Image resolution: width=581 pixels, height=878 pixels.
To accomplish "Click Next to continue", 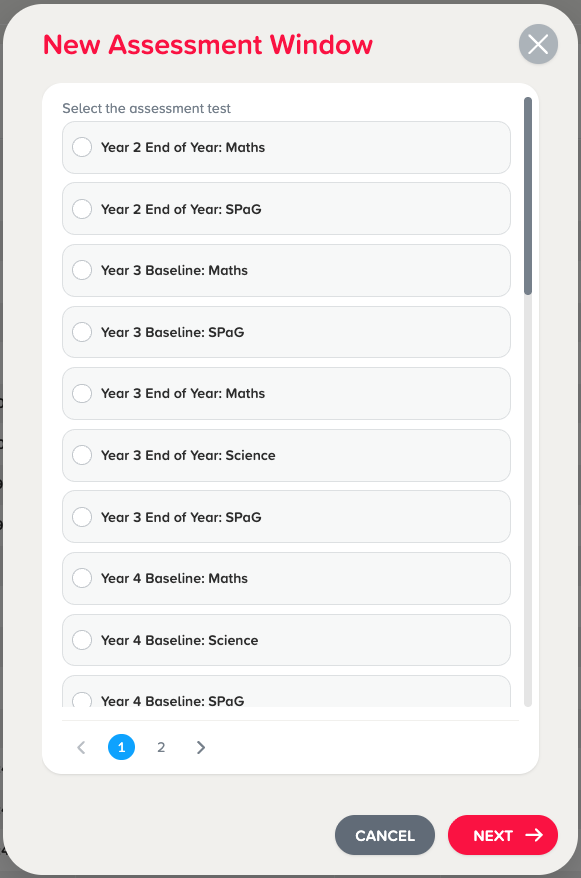I will click(503, 835).
